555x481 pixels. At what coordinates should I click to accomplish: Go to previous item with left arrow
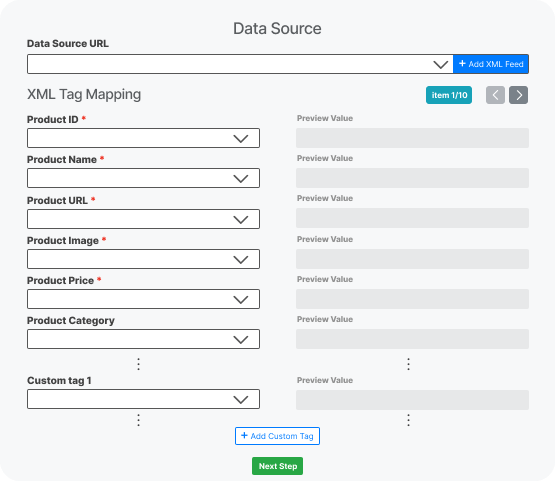(495, 95)
